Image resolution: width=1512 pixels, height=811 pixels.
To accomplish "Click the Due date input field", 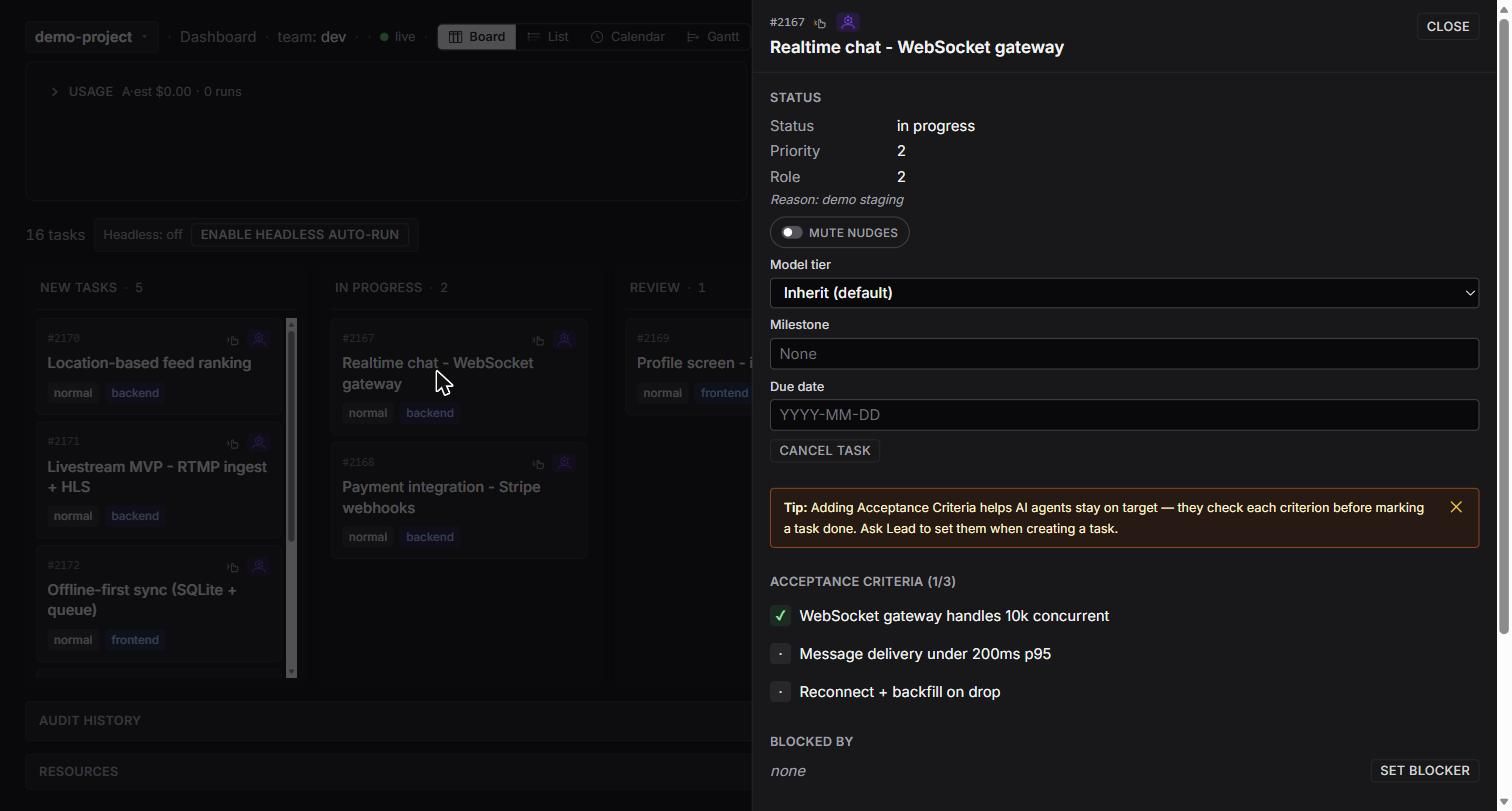I will click(1124, 415).
